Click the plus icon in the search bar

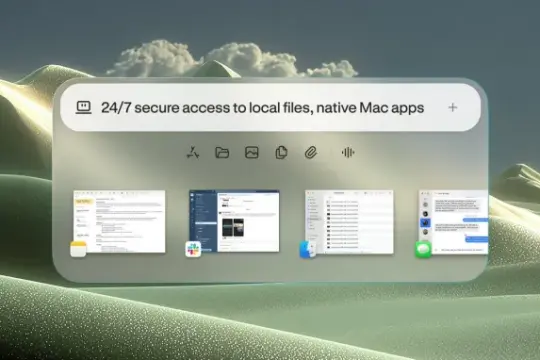click(x=453, y=107)
